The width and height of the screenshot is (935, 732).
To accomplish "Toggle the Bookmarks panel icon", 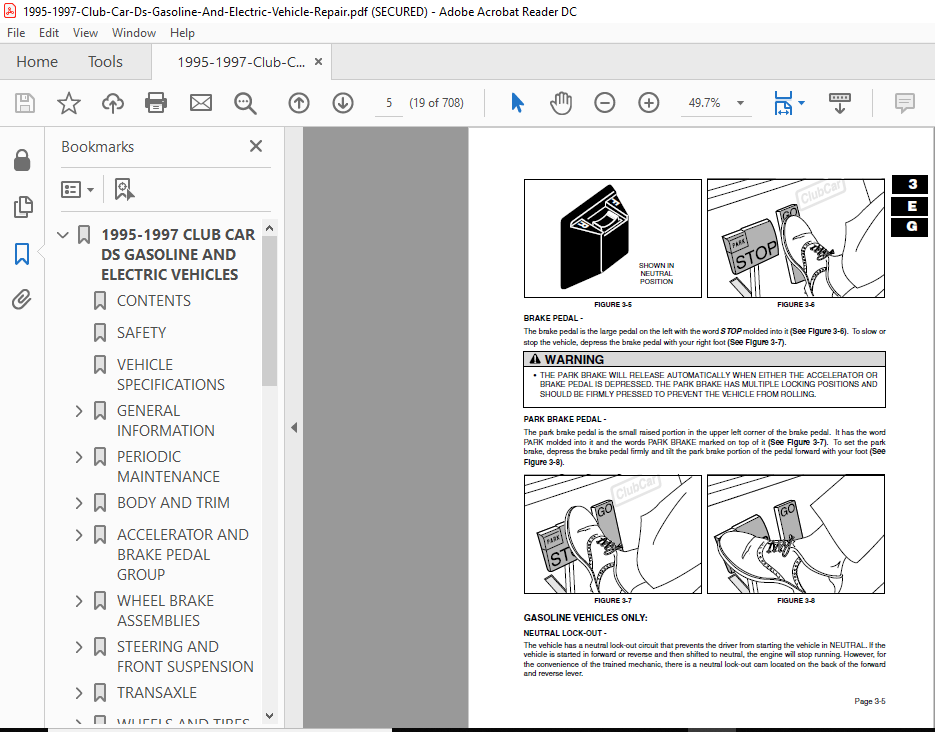I will (x=22, y=253).
